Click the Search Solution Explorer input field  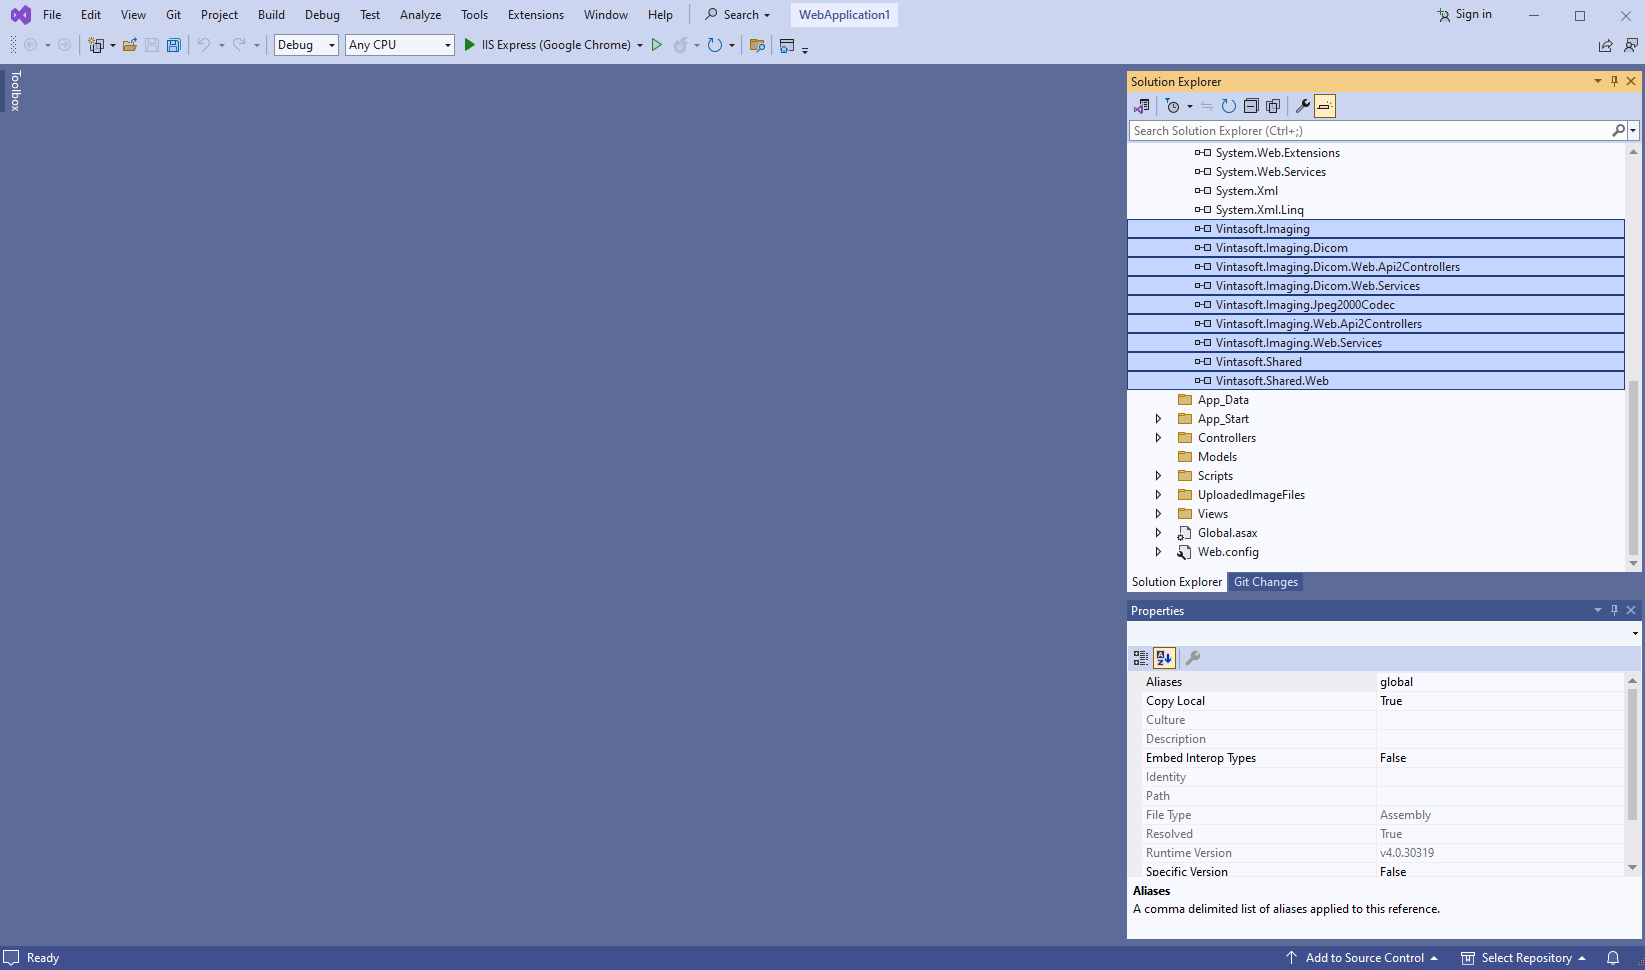pos(1370,131)
